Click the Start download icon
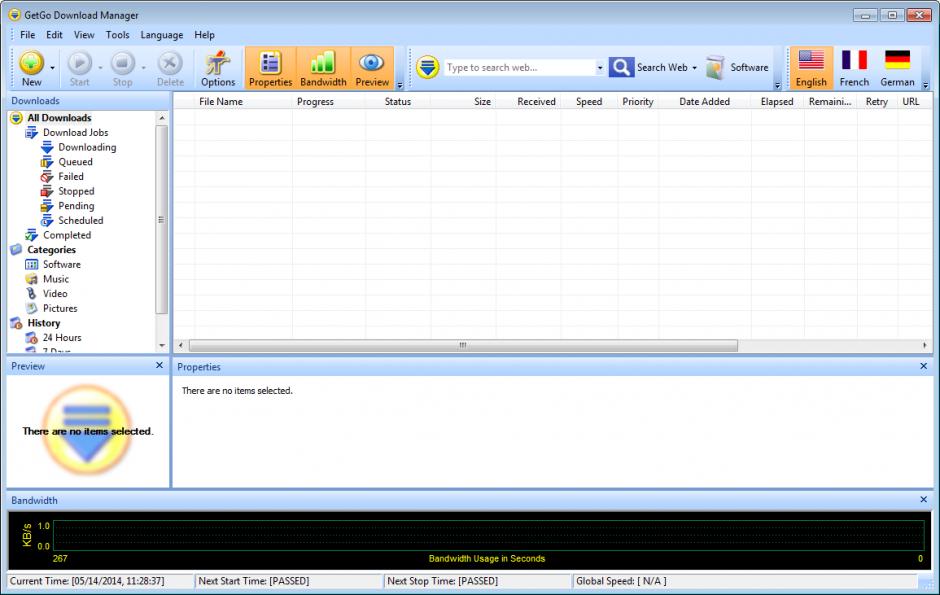The height and width of the screenshot is (595, 940). (x=79, y=63)
